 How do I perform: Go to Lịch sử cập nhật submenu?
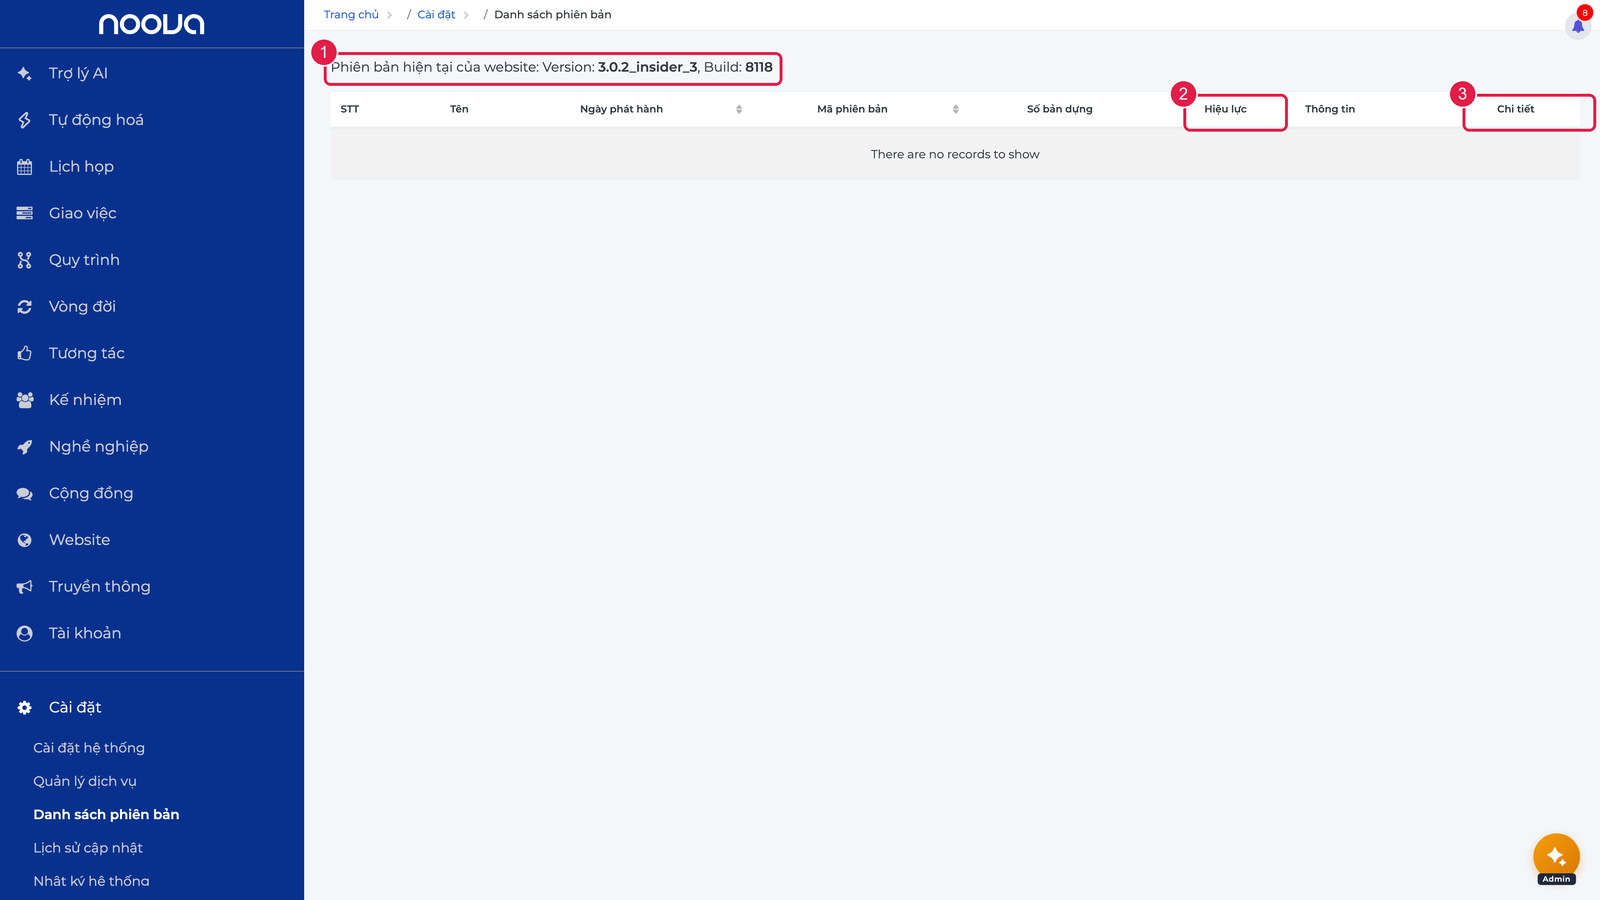pyautogui.click(x=88, y=848)
